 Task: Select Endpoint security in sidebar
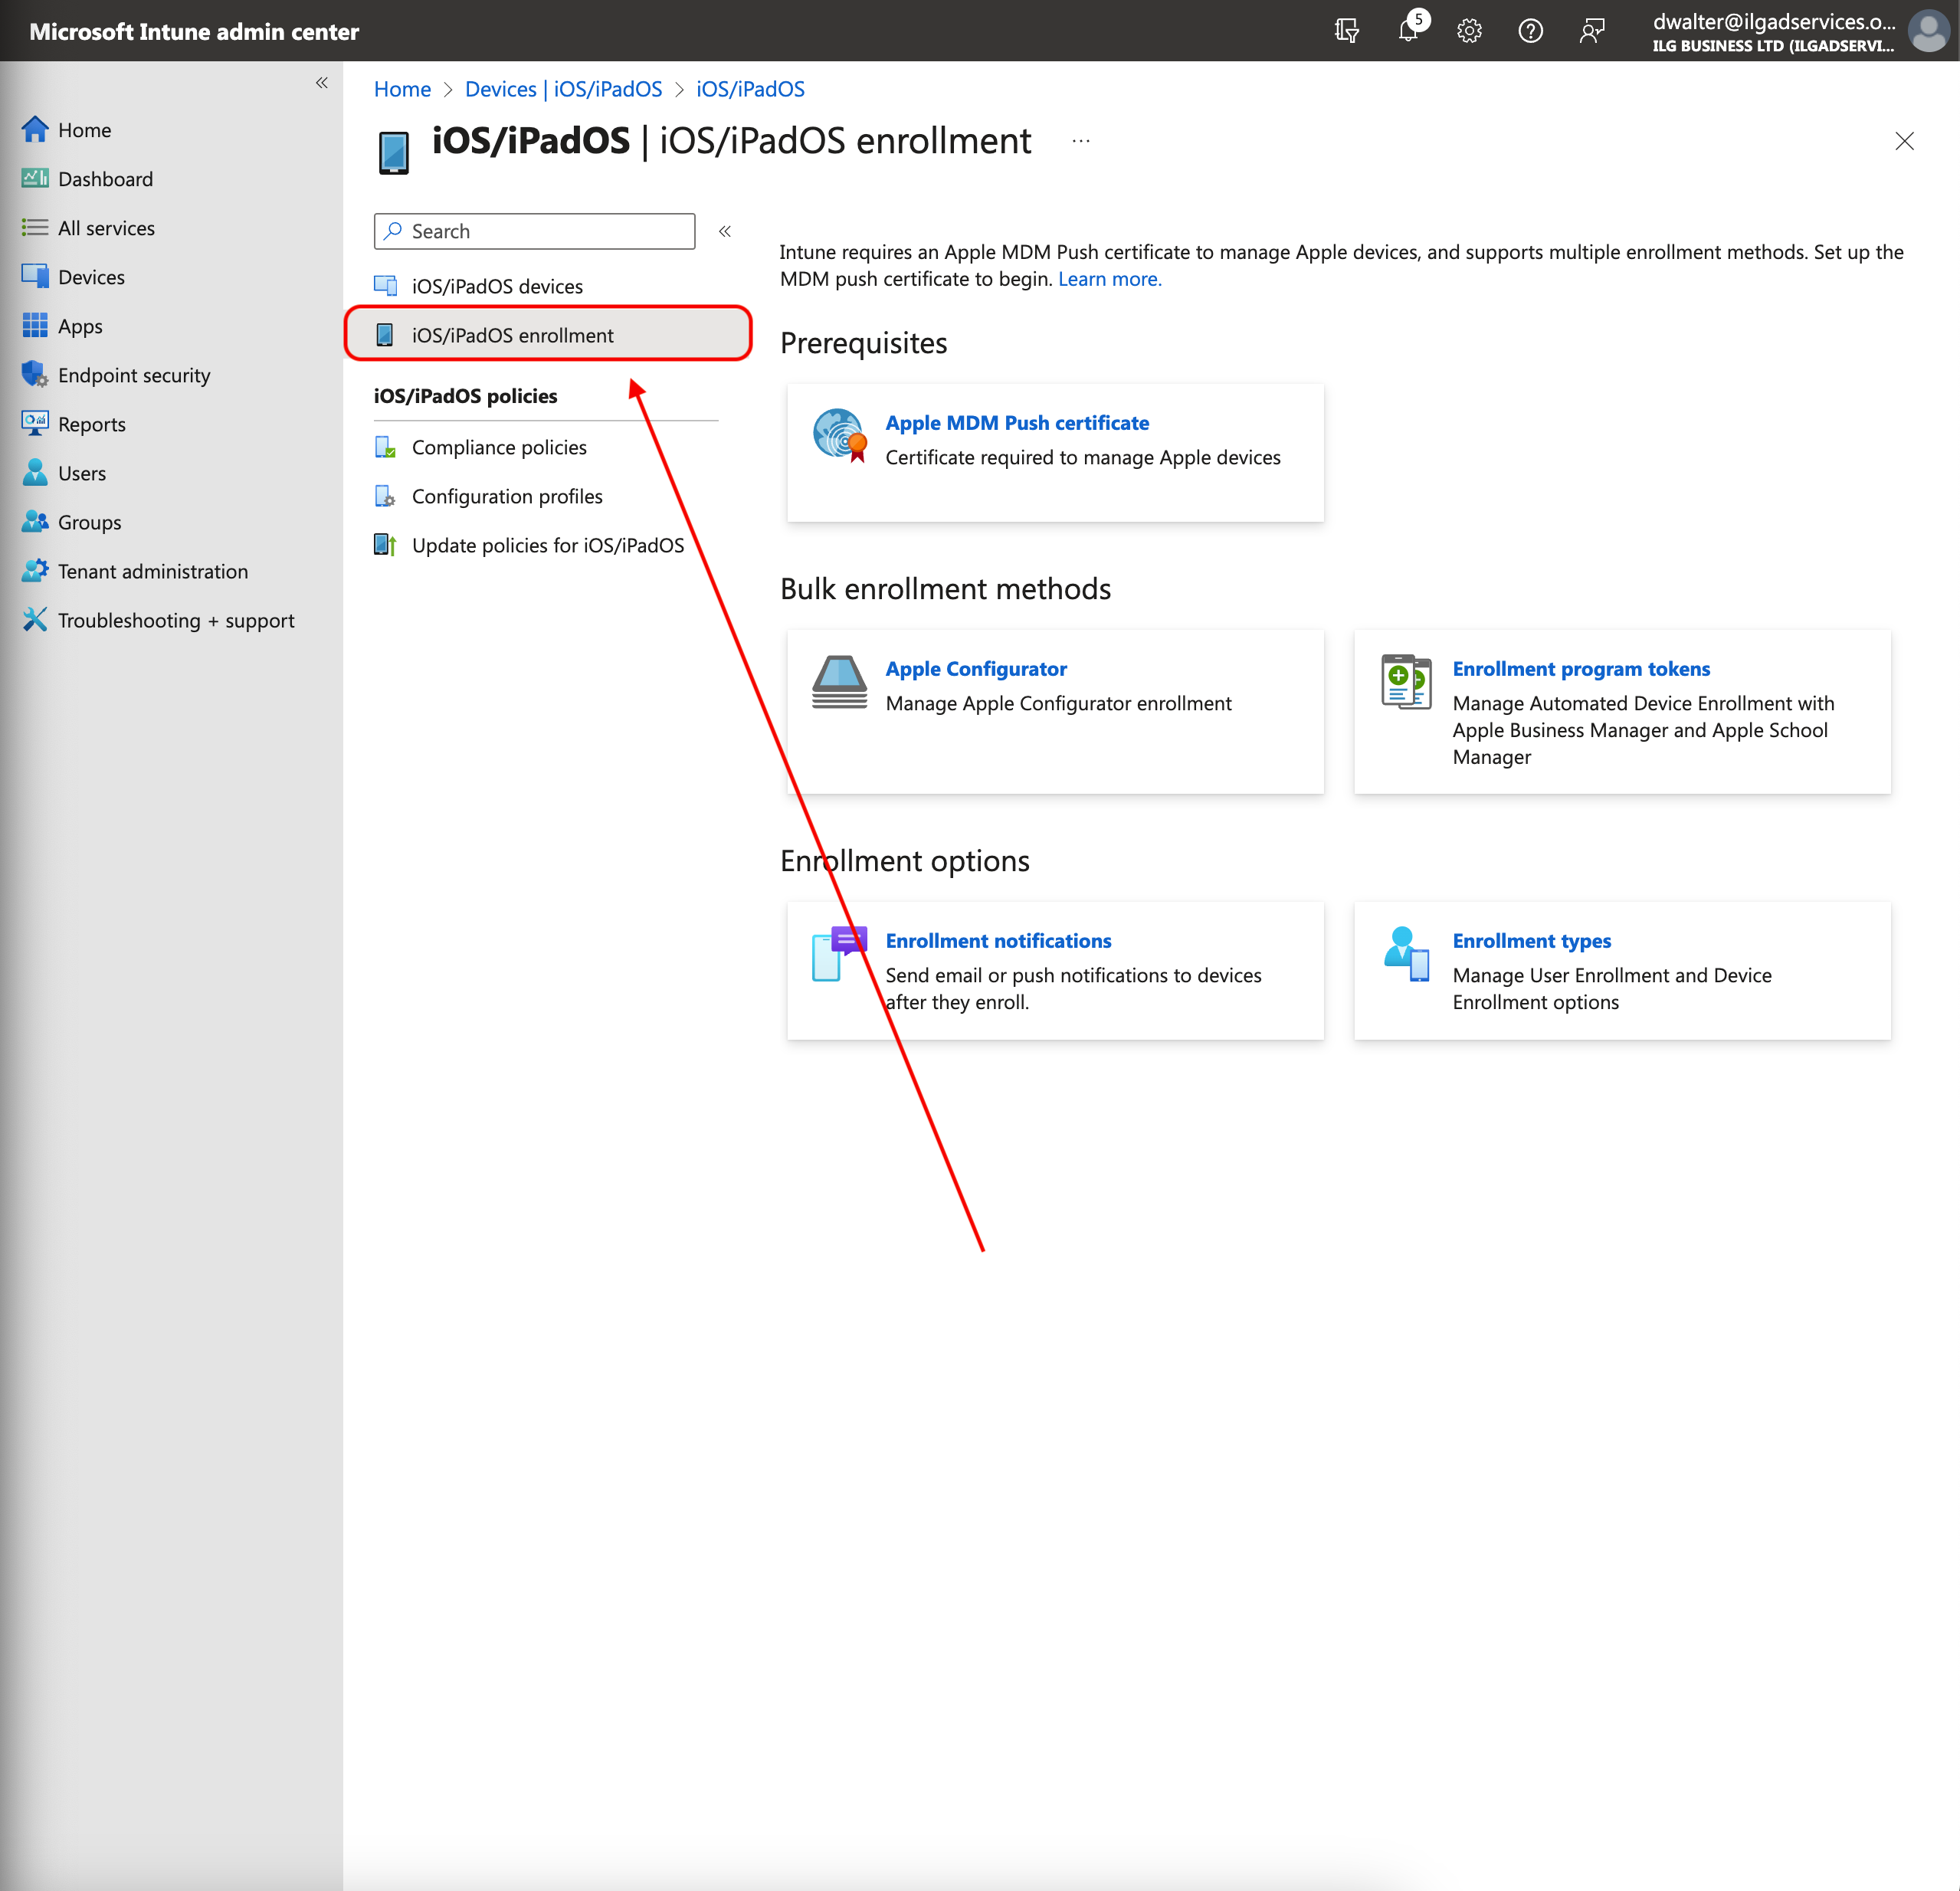click(x=134, y=375)
